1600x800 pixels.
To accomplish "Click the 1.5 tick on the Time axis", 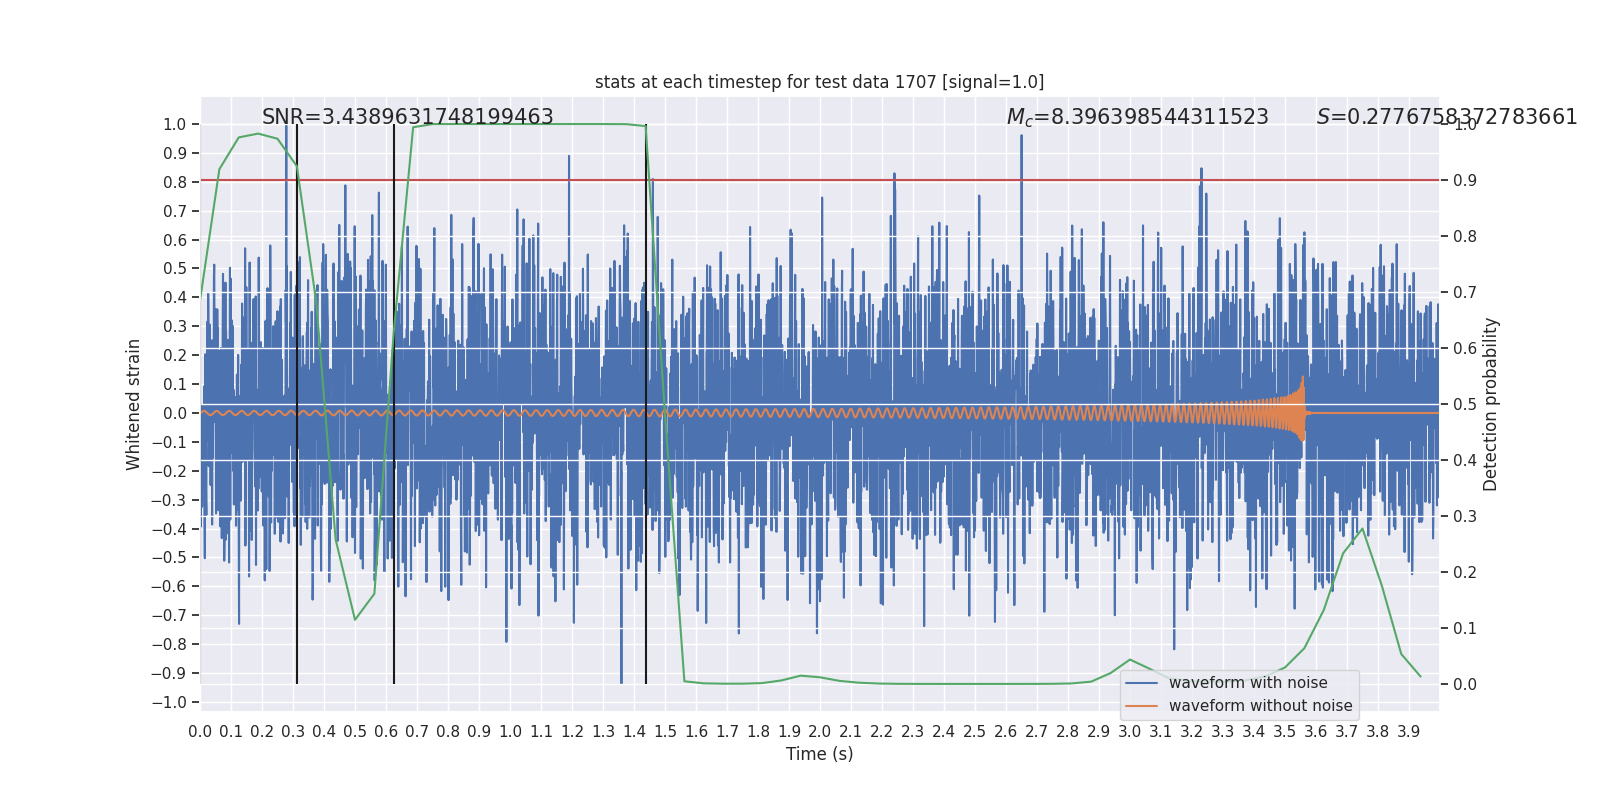I will (665, 732).
